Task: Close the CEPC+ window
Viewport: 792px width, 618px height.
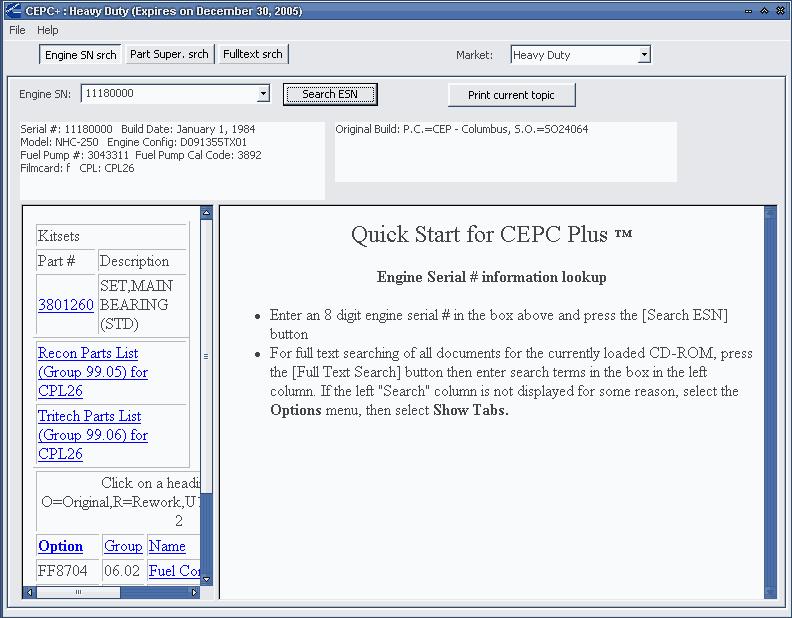Action: tap(780, 11)
